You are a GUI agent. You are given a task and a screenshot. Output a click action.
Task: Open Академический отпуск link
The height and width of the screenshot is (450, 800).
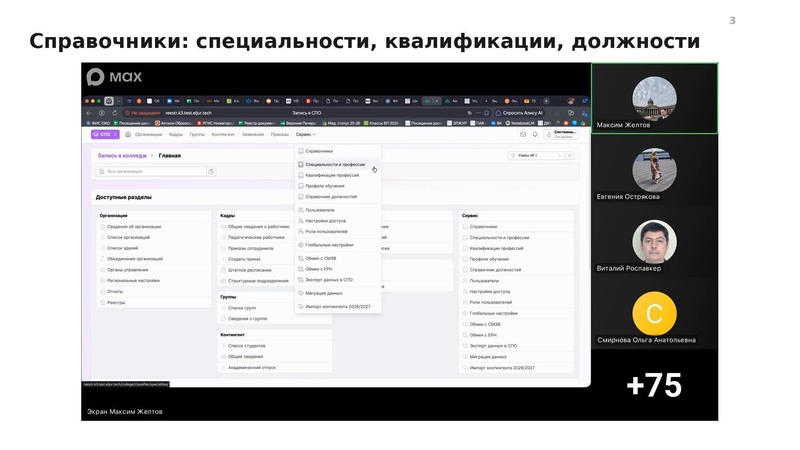(252, 367)
